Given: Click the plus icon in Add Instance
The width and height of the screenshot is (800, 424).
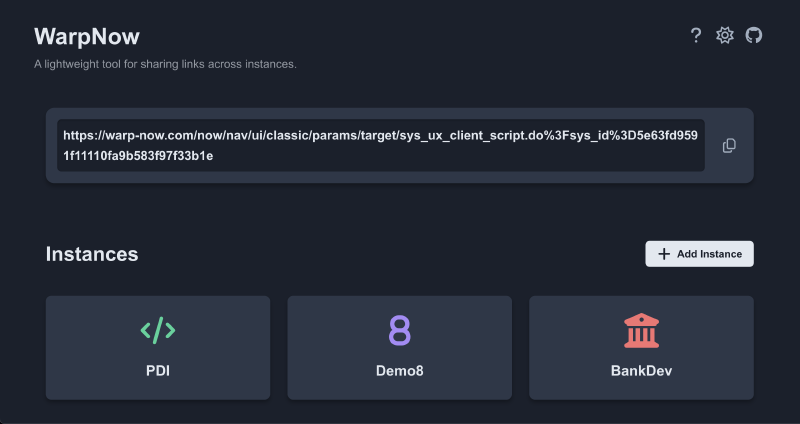Looking at the screenshot, I should tap(664, 254).
